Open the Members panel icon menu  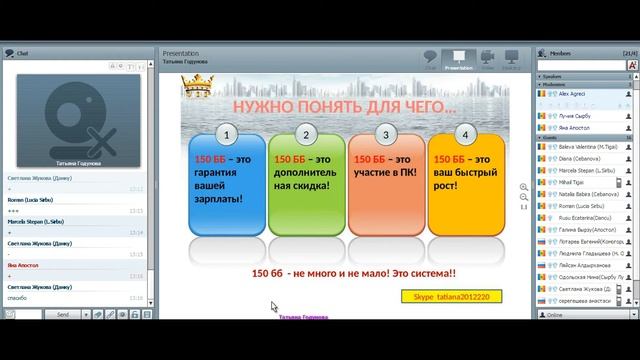coord(542,53)
